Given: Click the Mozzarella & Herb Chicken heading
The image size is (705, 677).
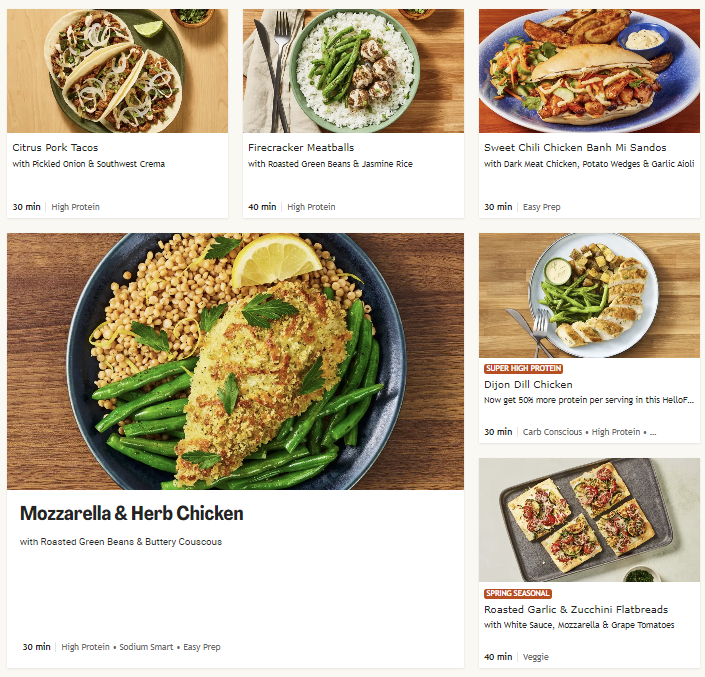Looking at the screenshot, I should [131, 514].
